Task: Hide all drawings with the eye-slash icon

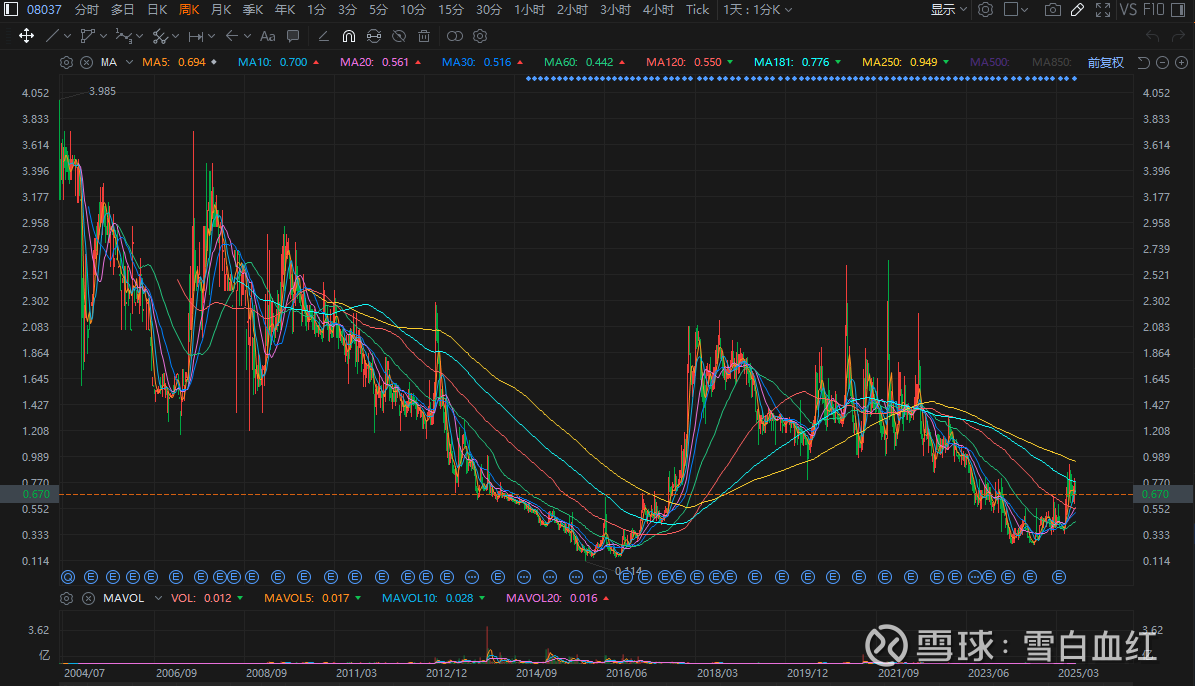Action: (399, 36)
